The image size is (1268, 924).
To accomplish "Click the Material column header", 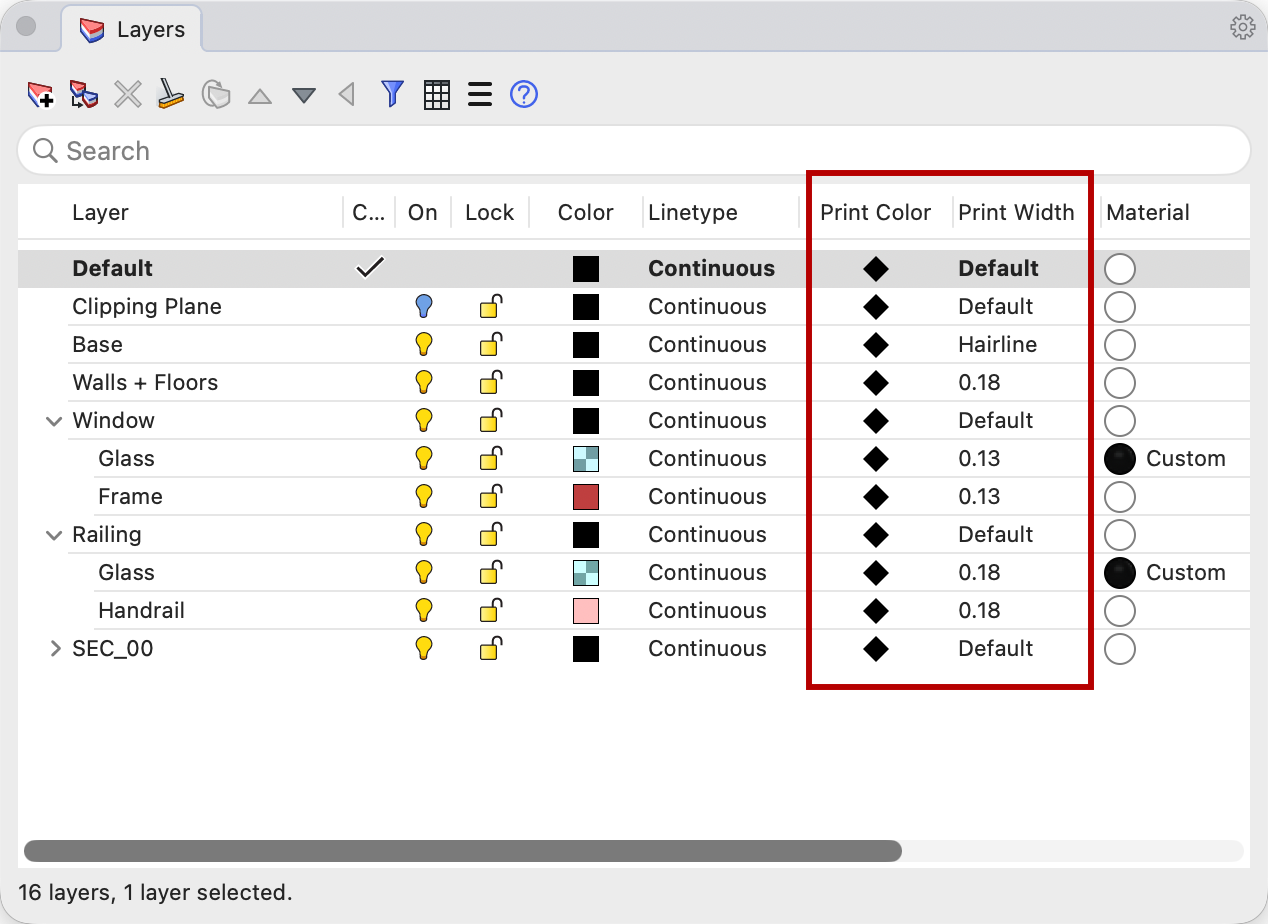I will click(1148, 212).
